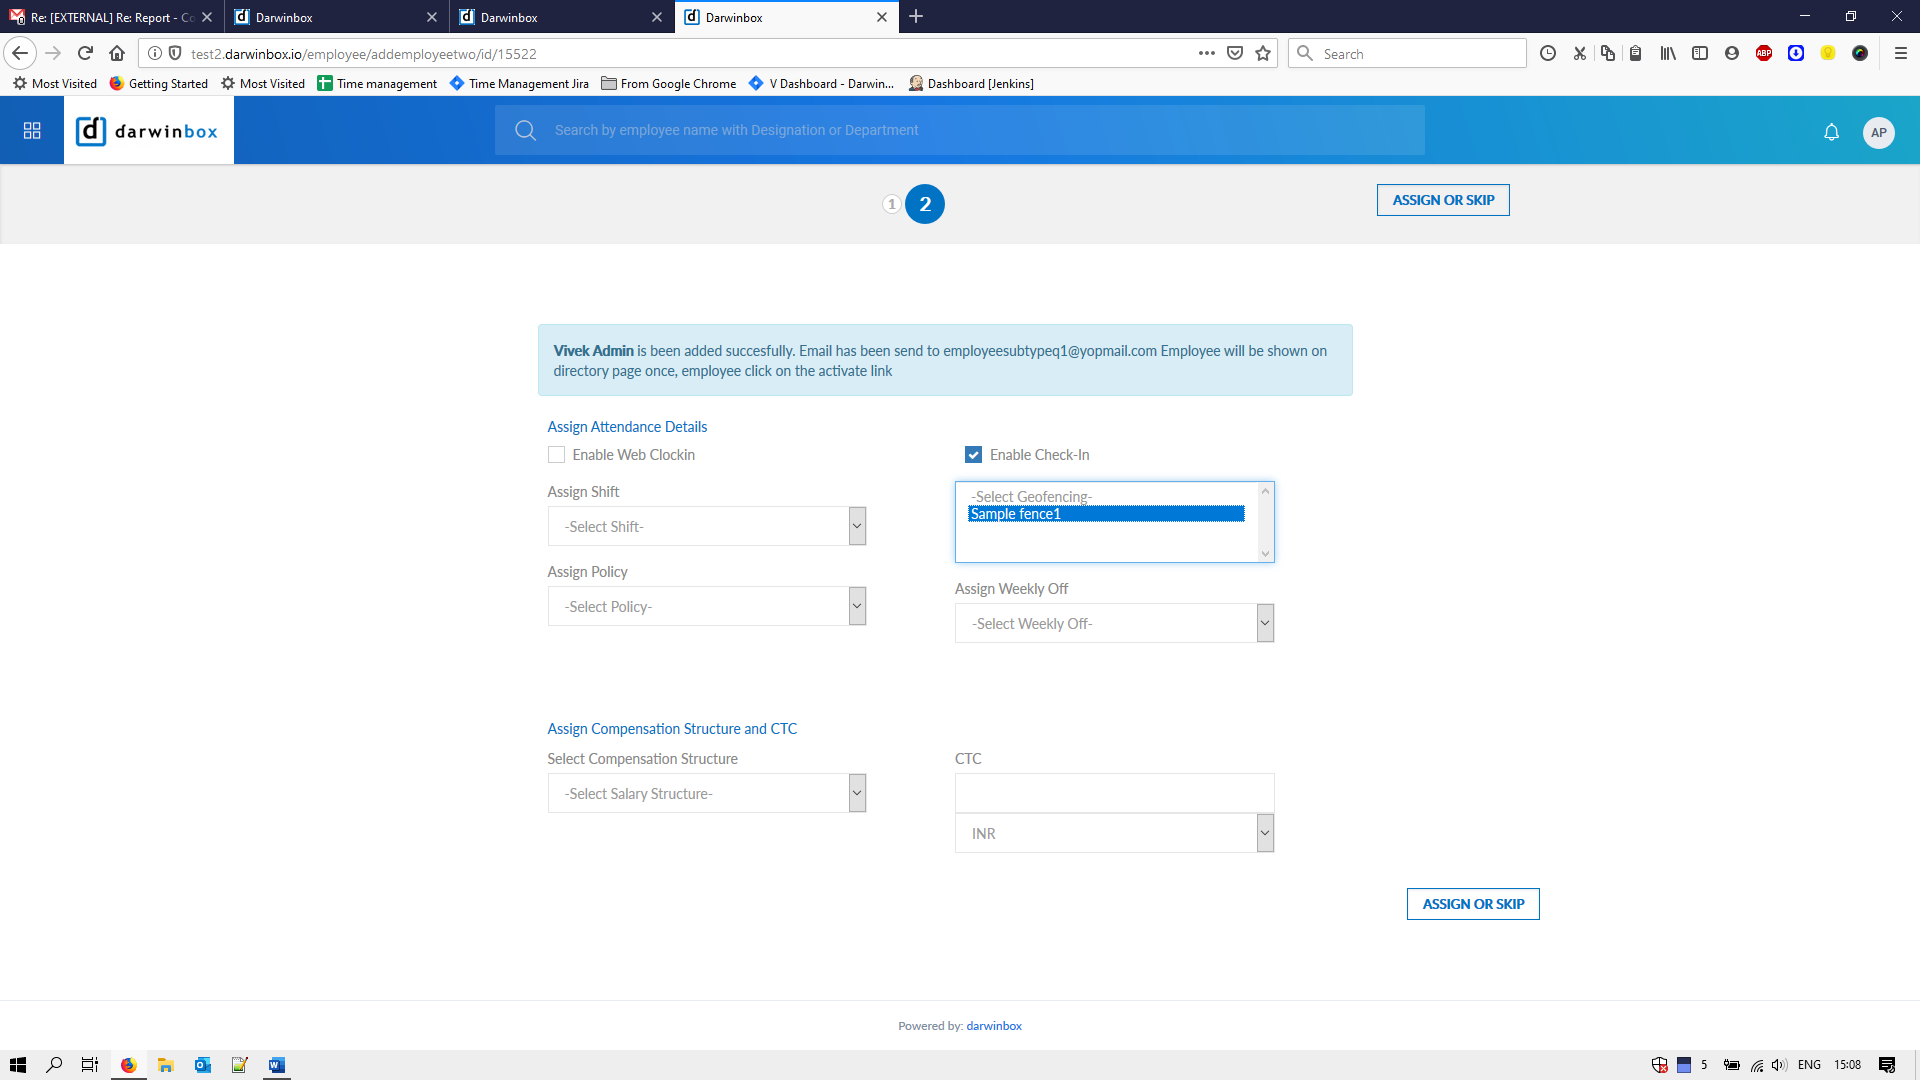Open Outlook from the taskbar
The height and width of the screenshot is (1080, 1920).
point(203,1065)
